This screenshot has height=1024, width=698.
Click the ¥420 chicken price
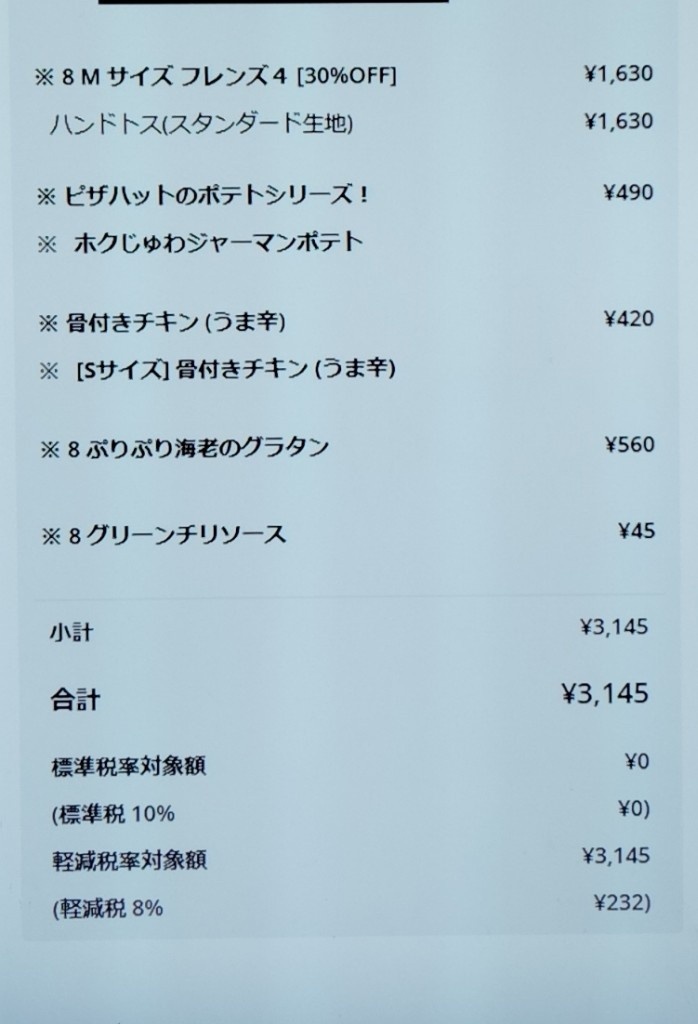628,319
